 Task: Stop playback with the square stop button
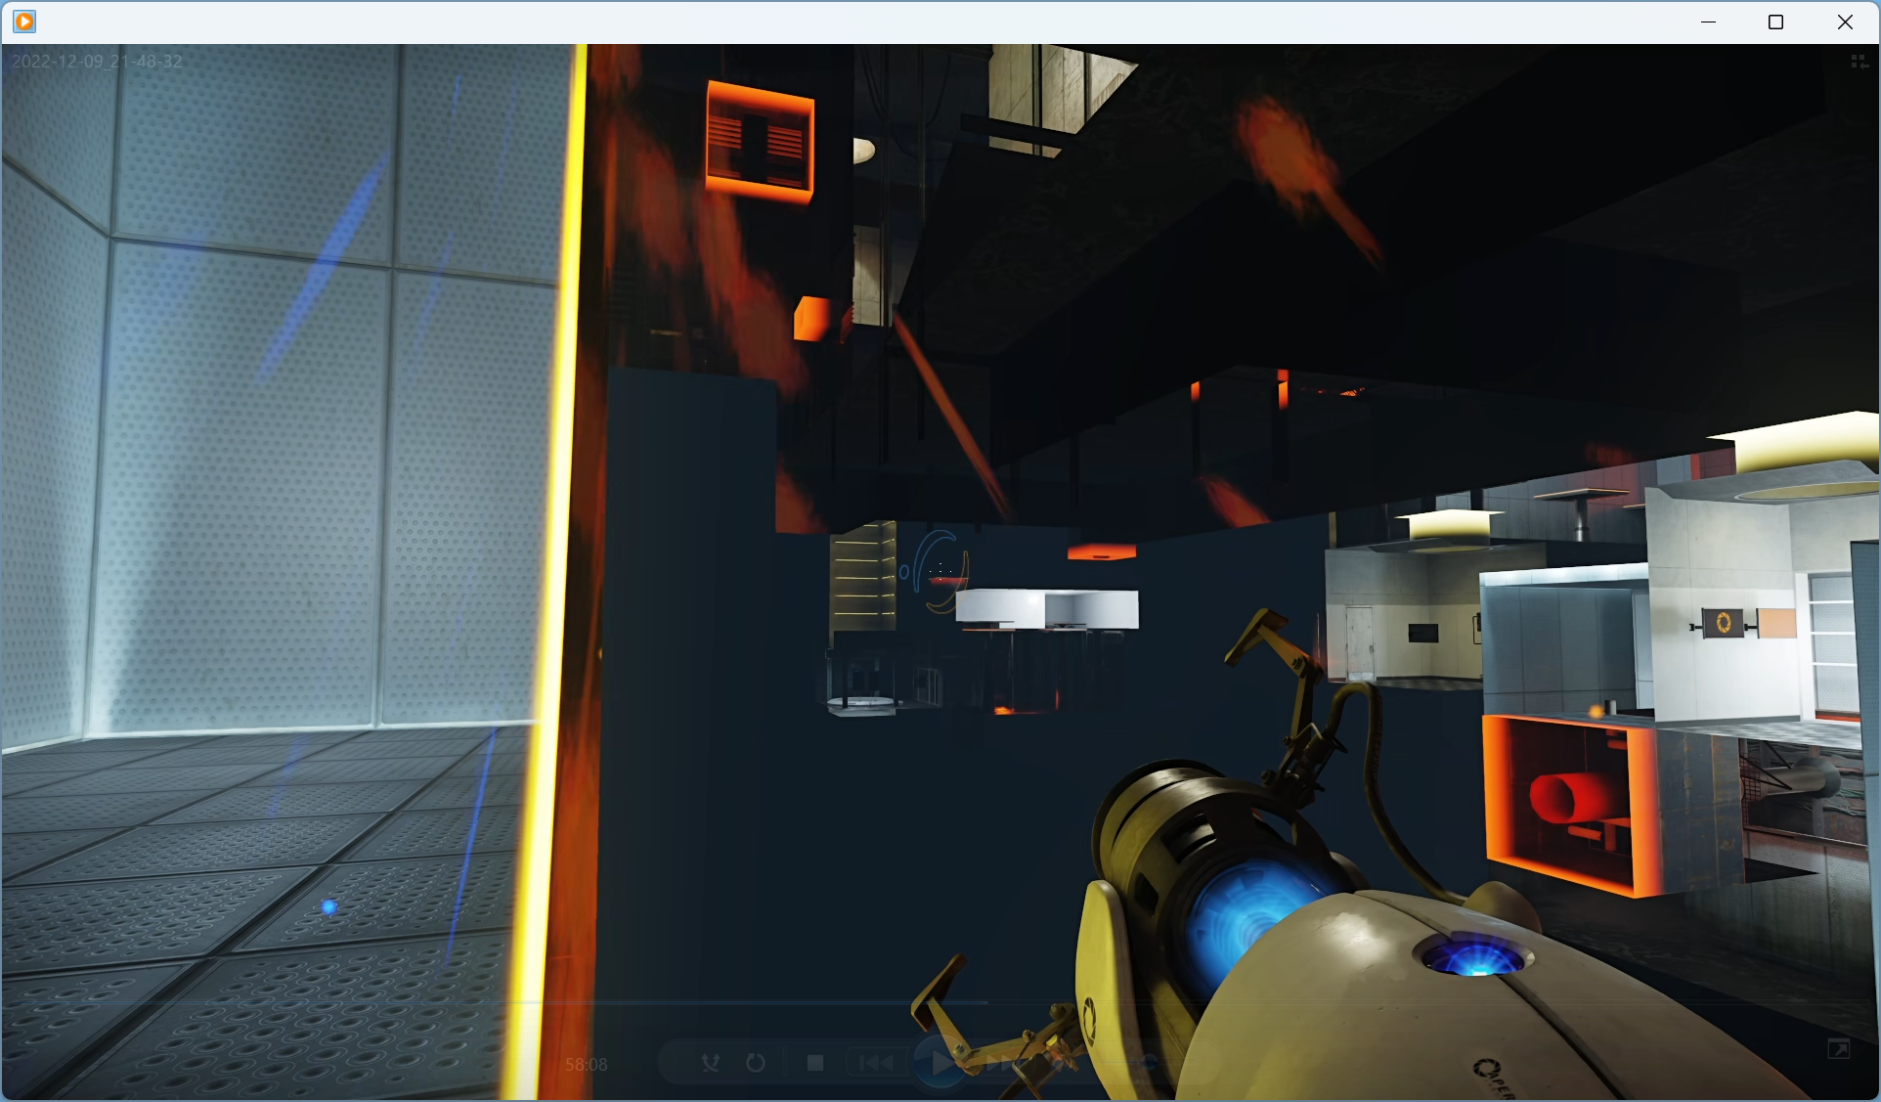815,1063
